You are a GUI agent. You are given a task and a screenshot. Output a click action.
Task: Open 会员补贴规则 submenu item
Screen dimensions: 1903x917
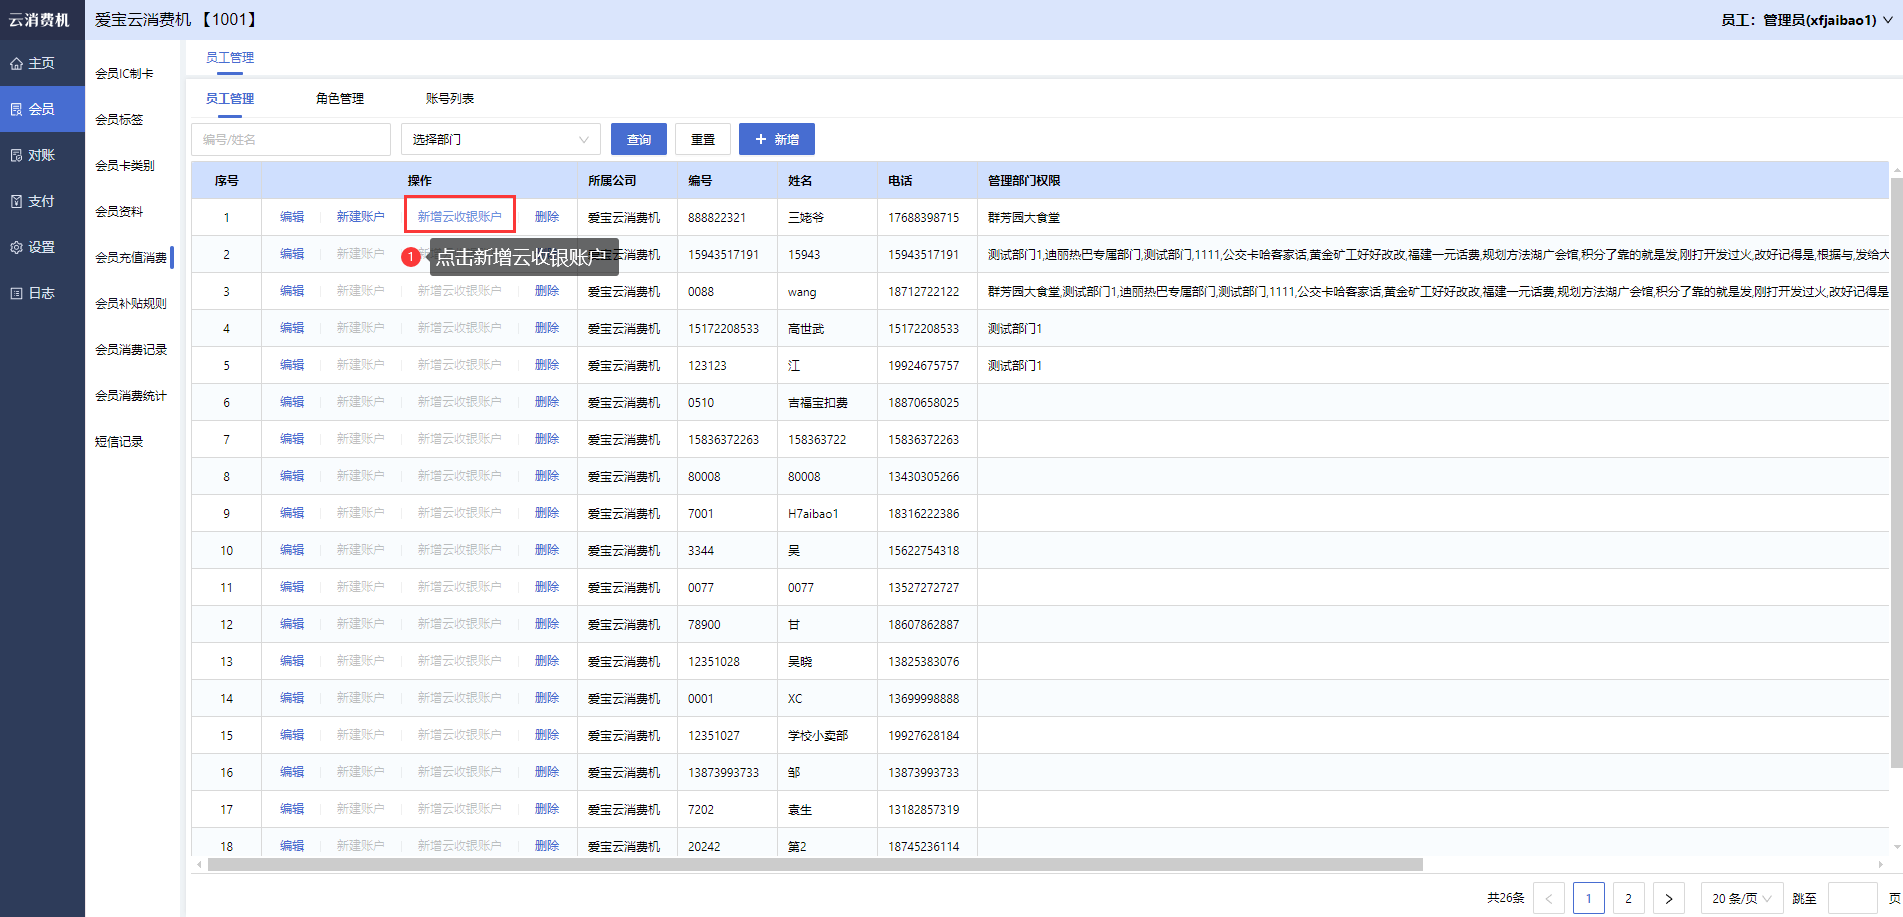[131, 303]
